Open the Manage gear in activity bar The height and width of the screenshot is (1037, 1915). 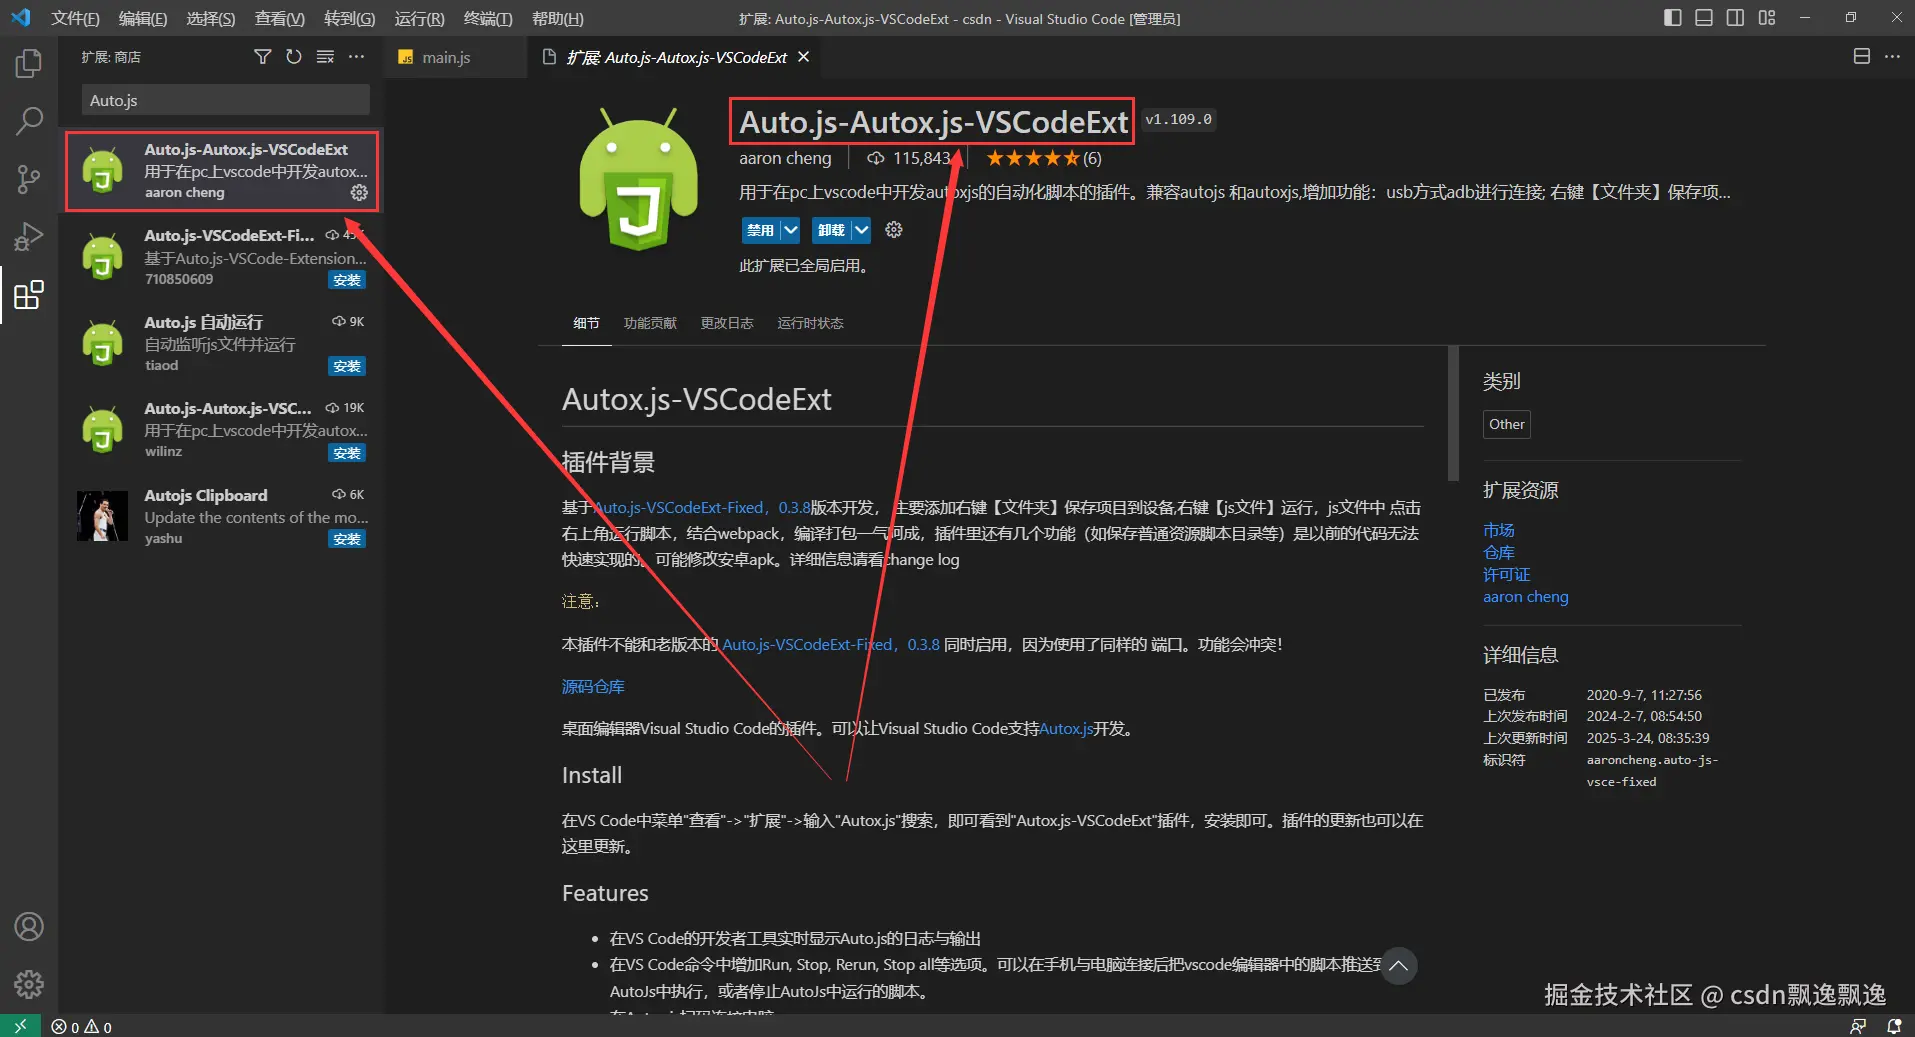coord(29,985)
